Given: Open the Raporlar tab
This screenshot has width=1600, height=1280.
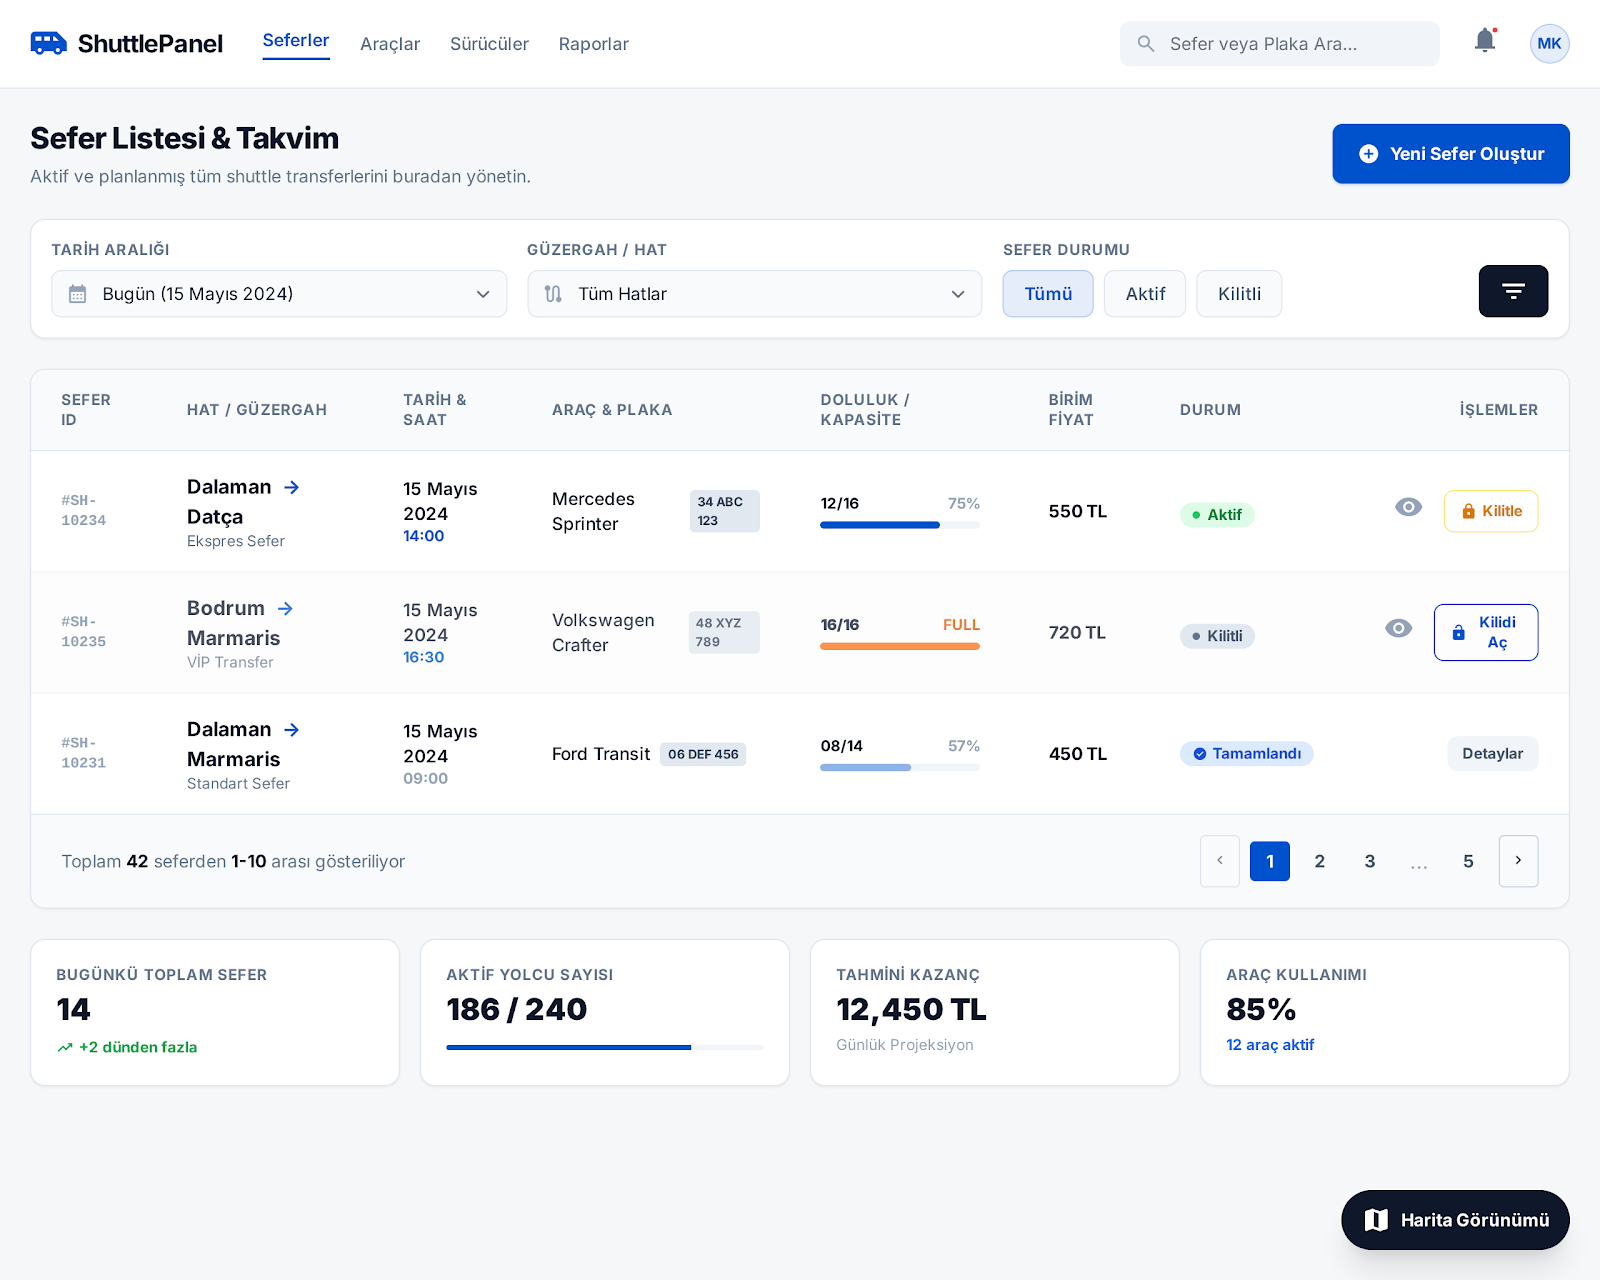Looking at the screenshot, I should (x=593, y=44).
